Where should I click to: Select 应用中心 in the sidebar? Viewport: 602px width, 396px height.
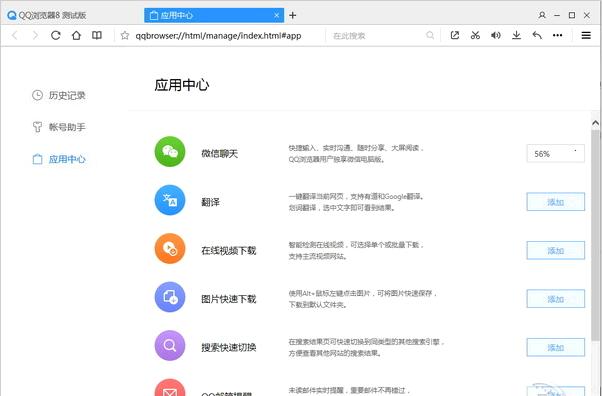click(59, 159)
